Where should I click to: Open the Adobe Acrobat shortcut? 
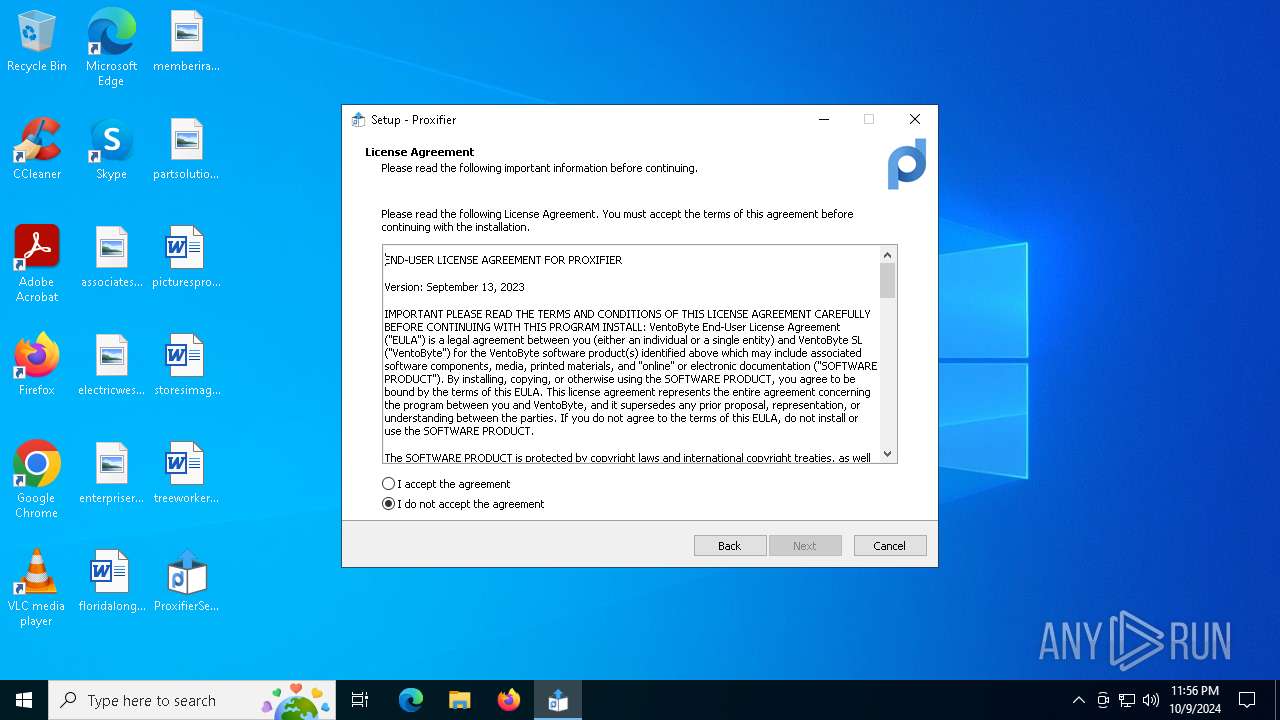tap(37, 263)
